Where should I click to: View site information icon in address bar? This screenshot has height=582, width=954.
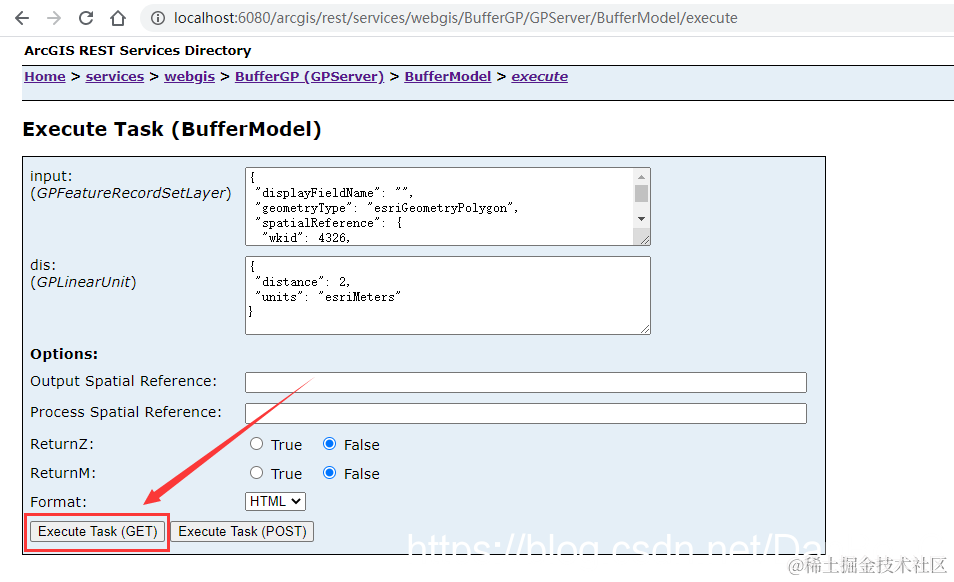click(158, 18)
